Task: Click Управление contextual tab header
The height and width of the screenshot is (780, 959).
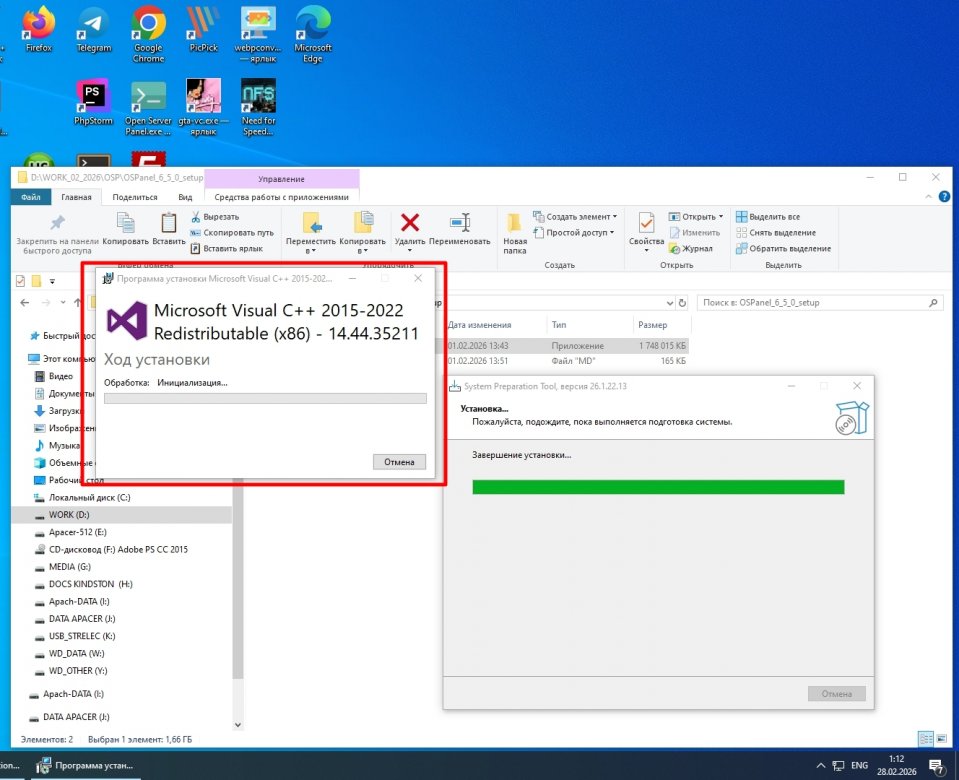Action: [281, 179]
